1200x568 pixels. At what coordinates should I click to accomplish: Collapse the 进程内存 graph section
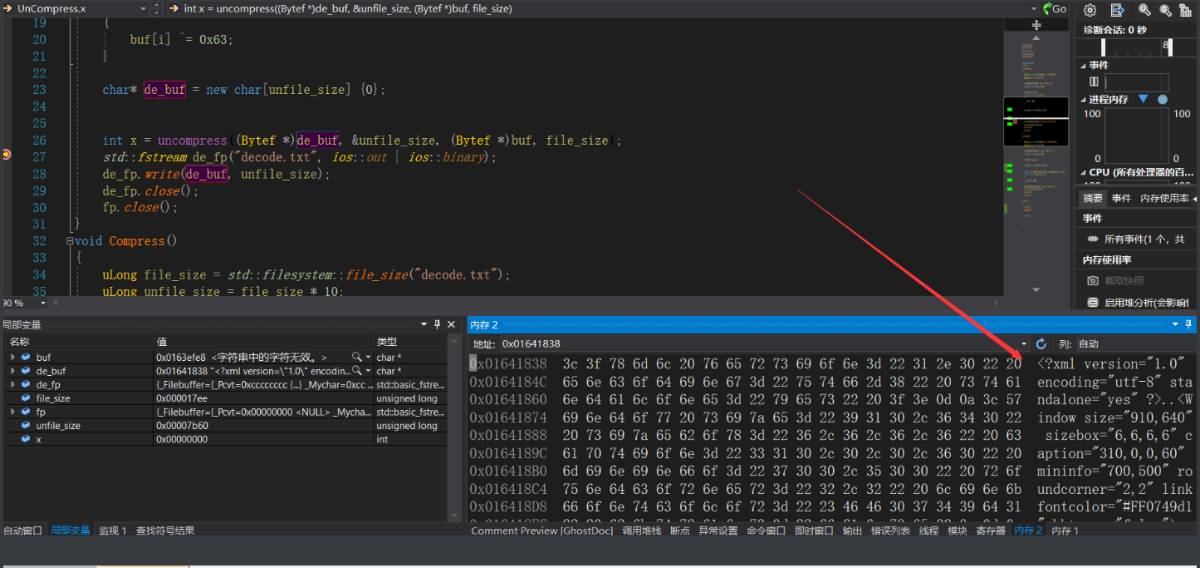pyautogui.click(x=1082, y=99)
